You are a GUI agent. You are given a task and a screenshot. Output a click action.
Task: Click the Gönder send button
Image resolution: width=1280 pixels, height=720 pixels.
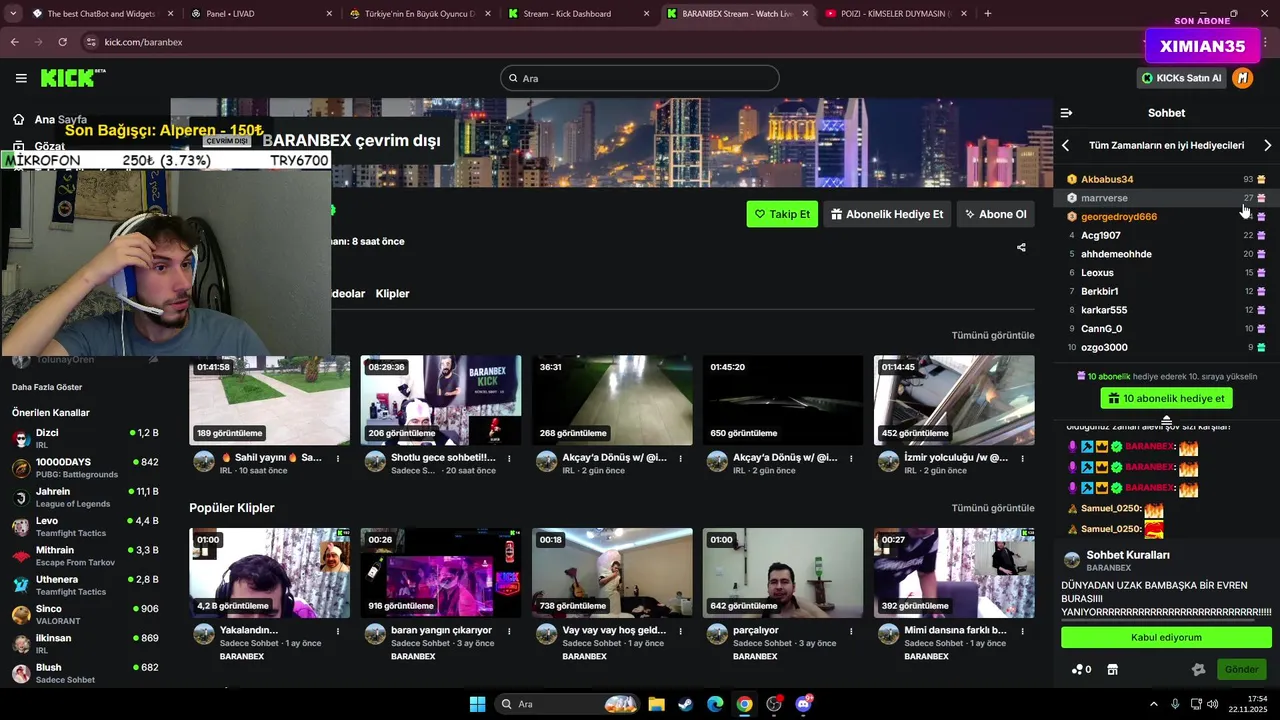click(1241, 669)
